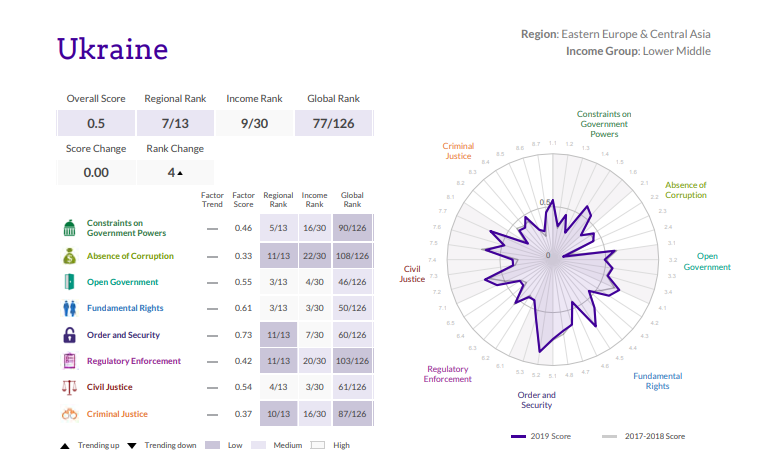Click the Trending up triangle legend marker
The image size is (772, 455).
pyautogui.click(x=64, y=445)
